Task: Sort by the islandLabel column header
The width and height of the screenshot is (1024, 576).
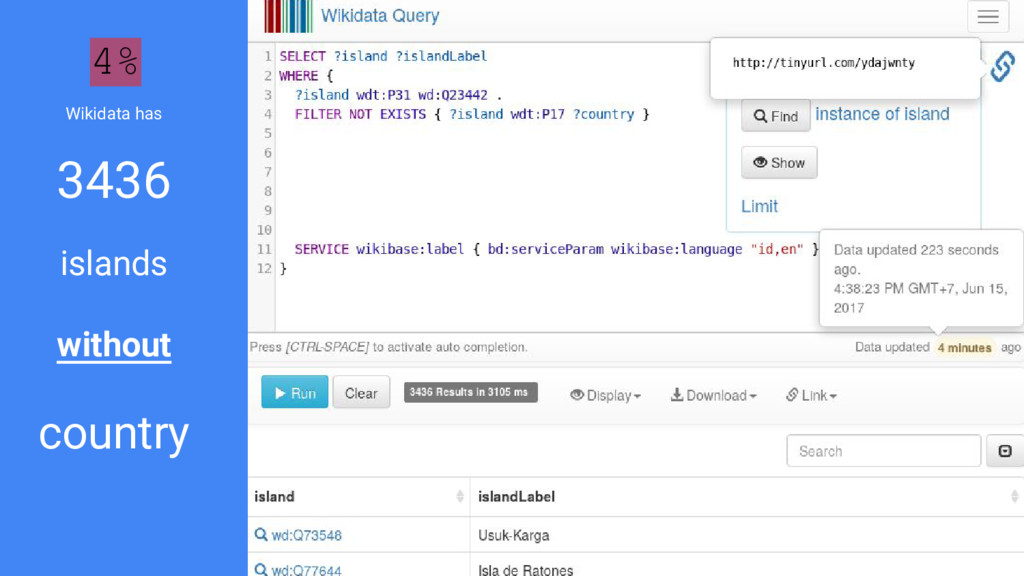Action: (746, 497)
